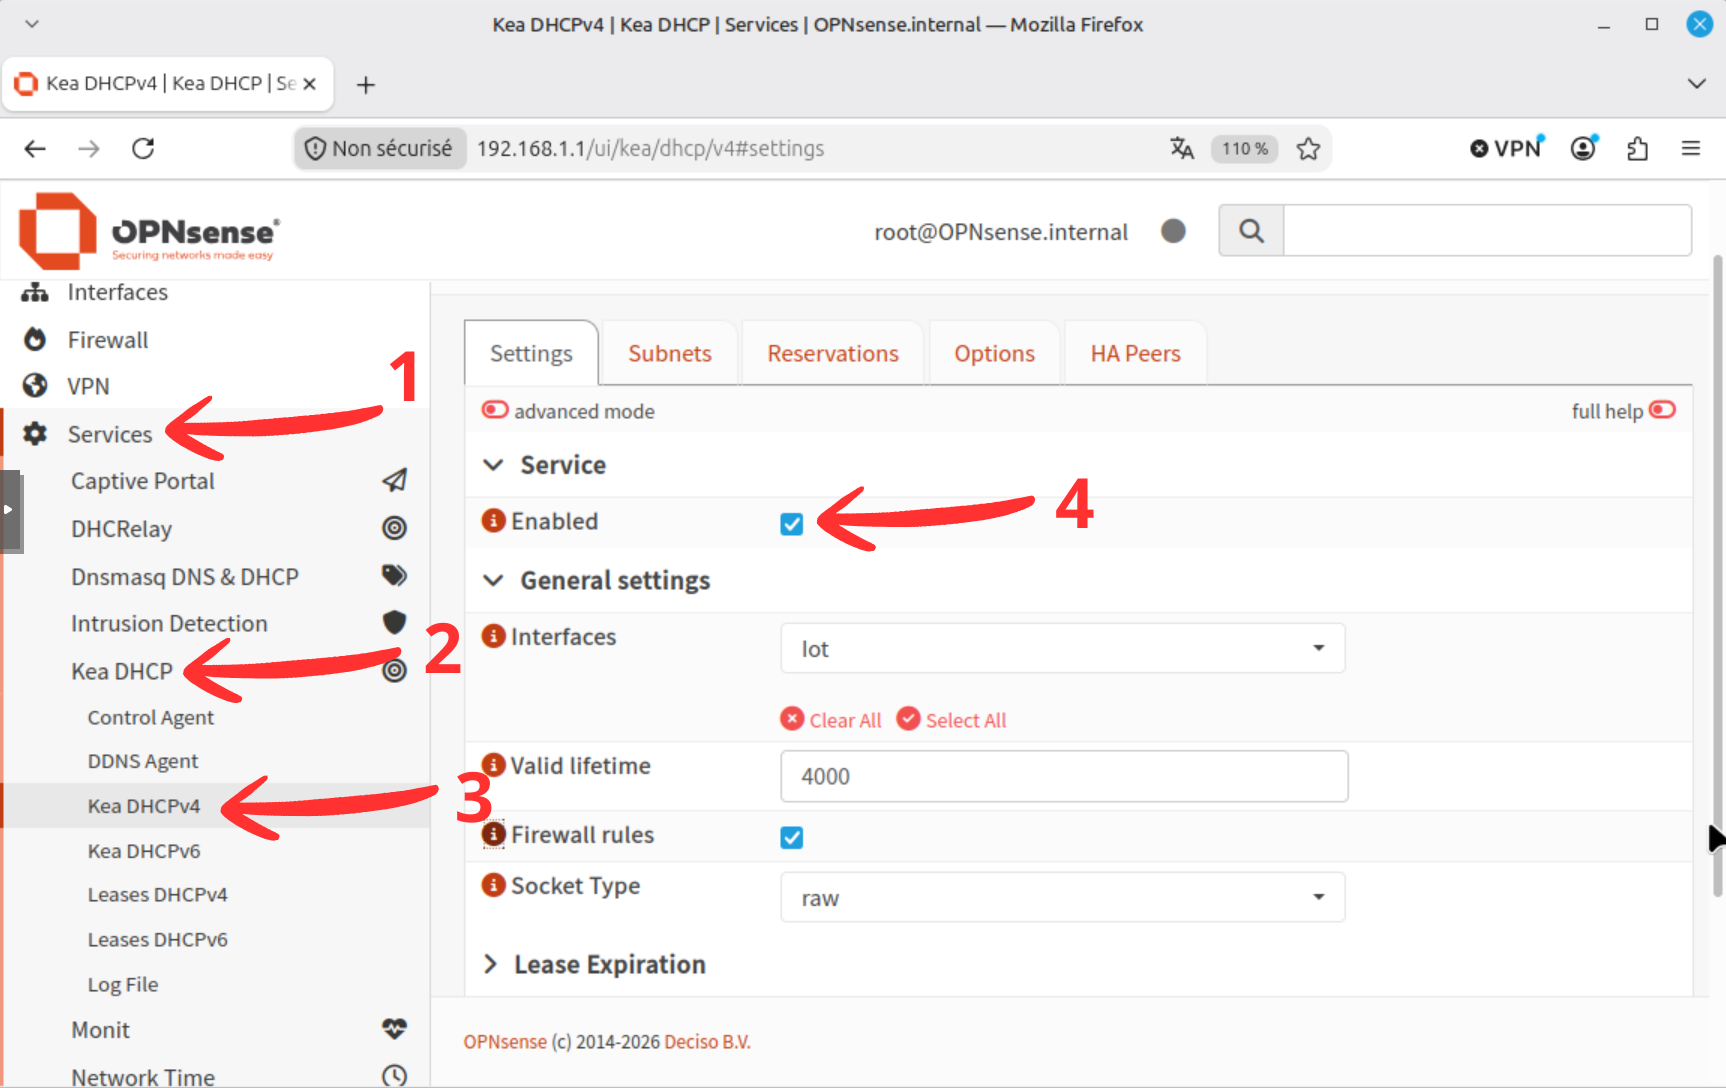Click Select All interfaces link

(x=951, y=720)
